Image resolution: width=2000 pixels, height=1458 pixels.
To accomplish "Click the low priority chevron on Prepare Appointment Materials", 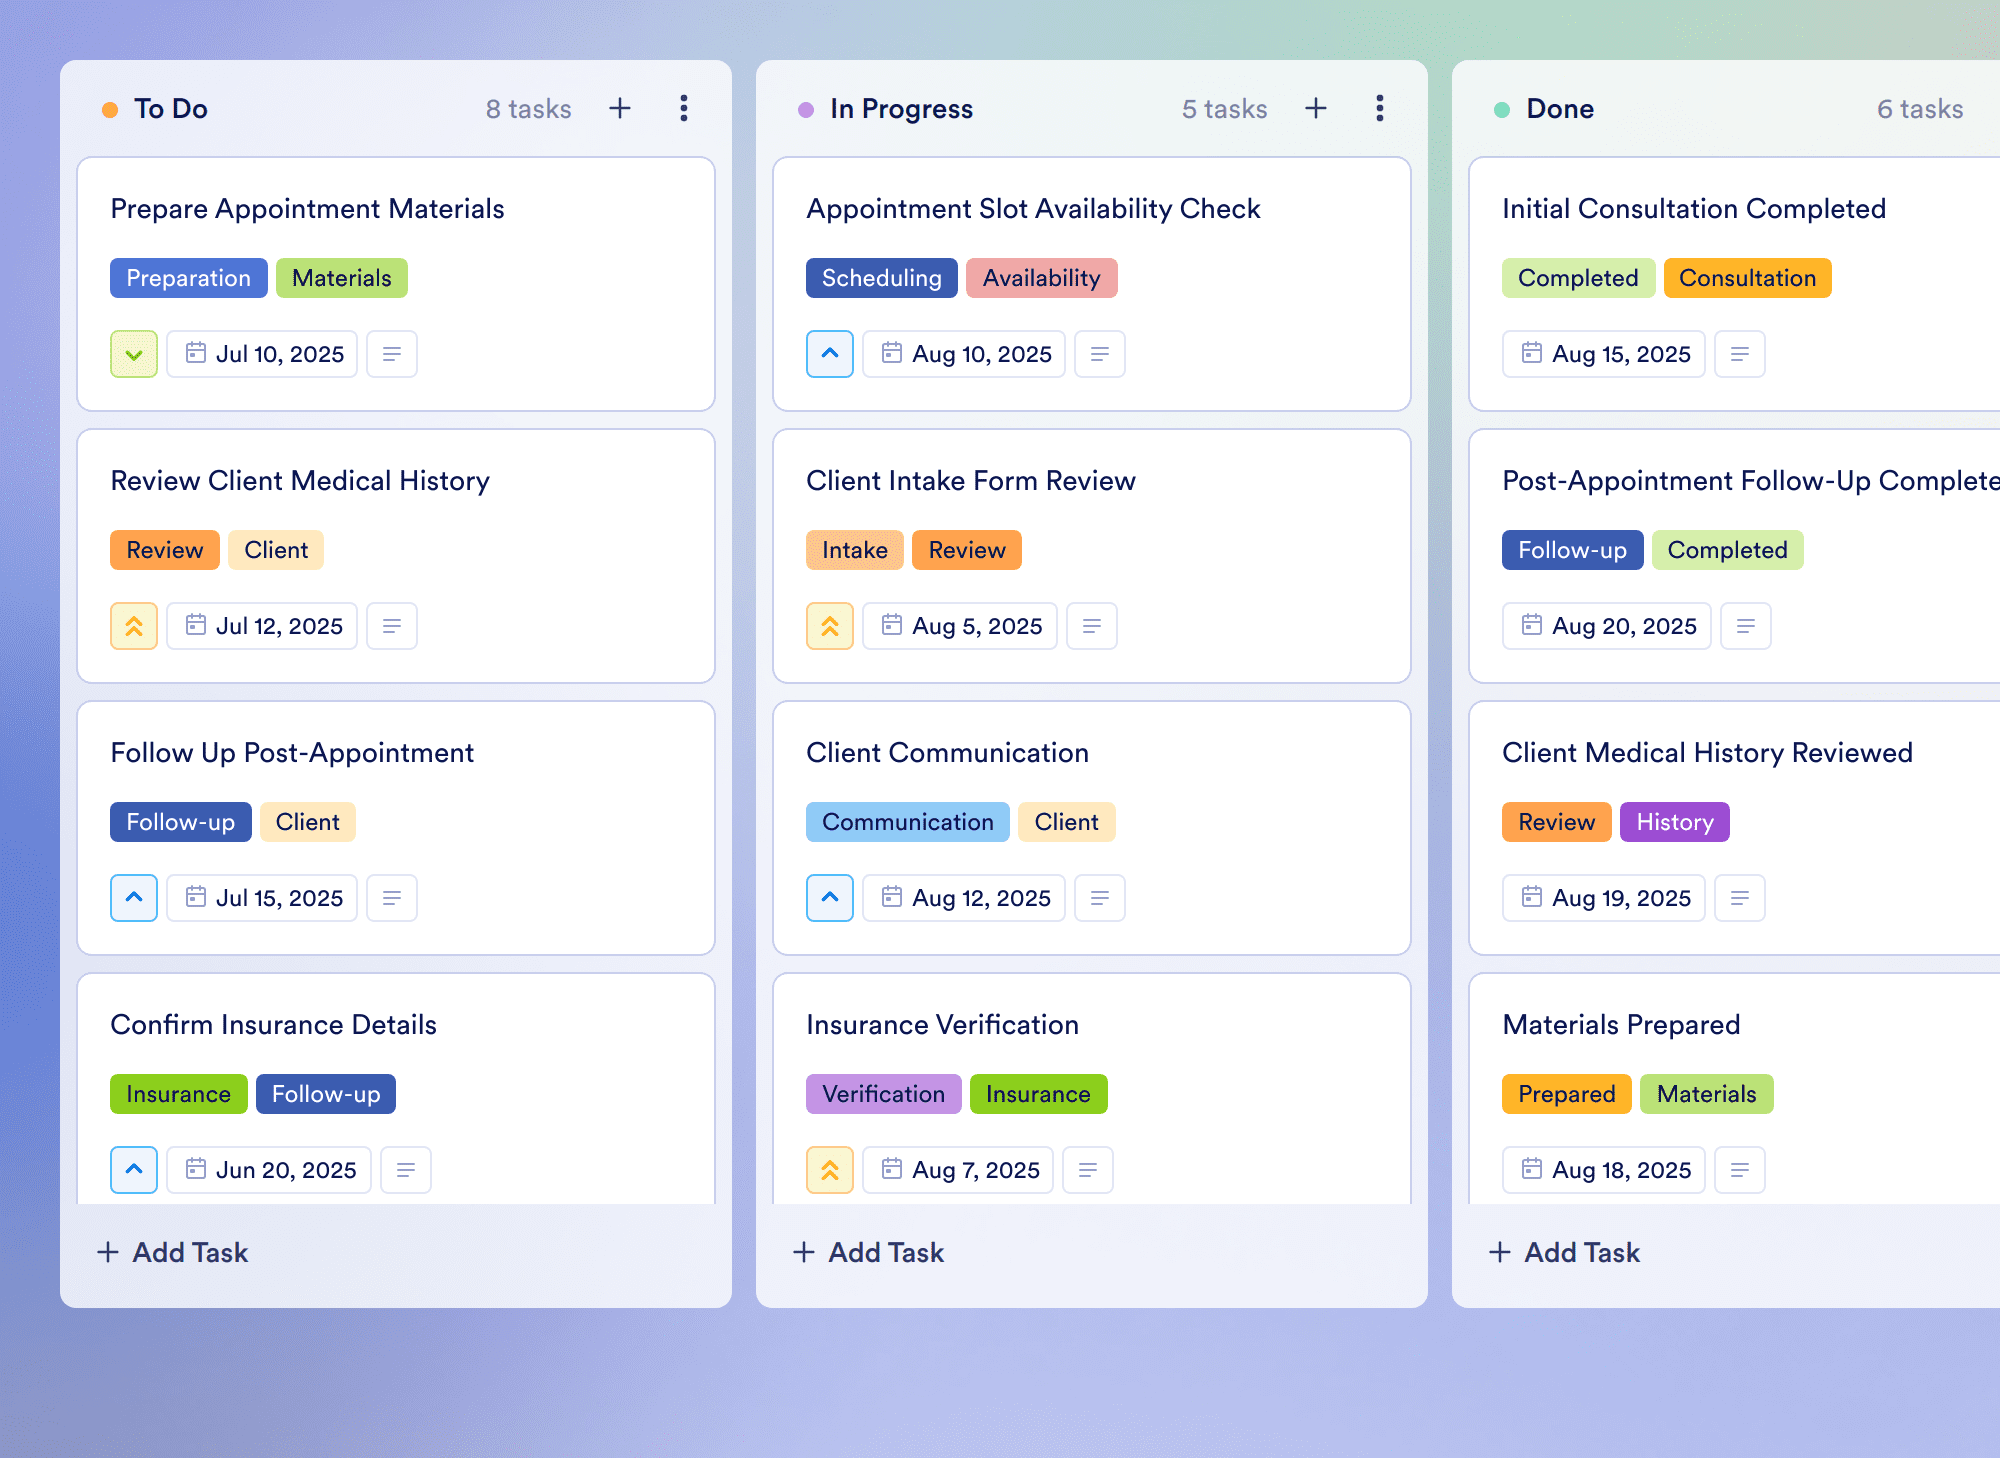I will pos(134,354).
